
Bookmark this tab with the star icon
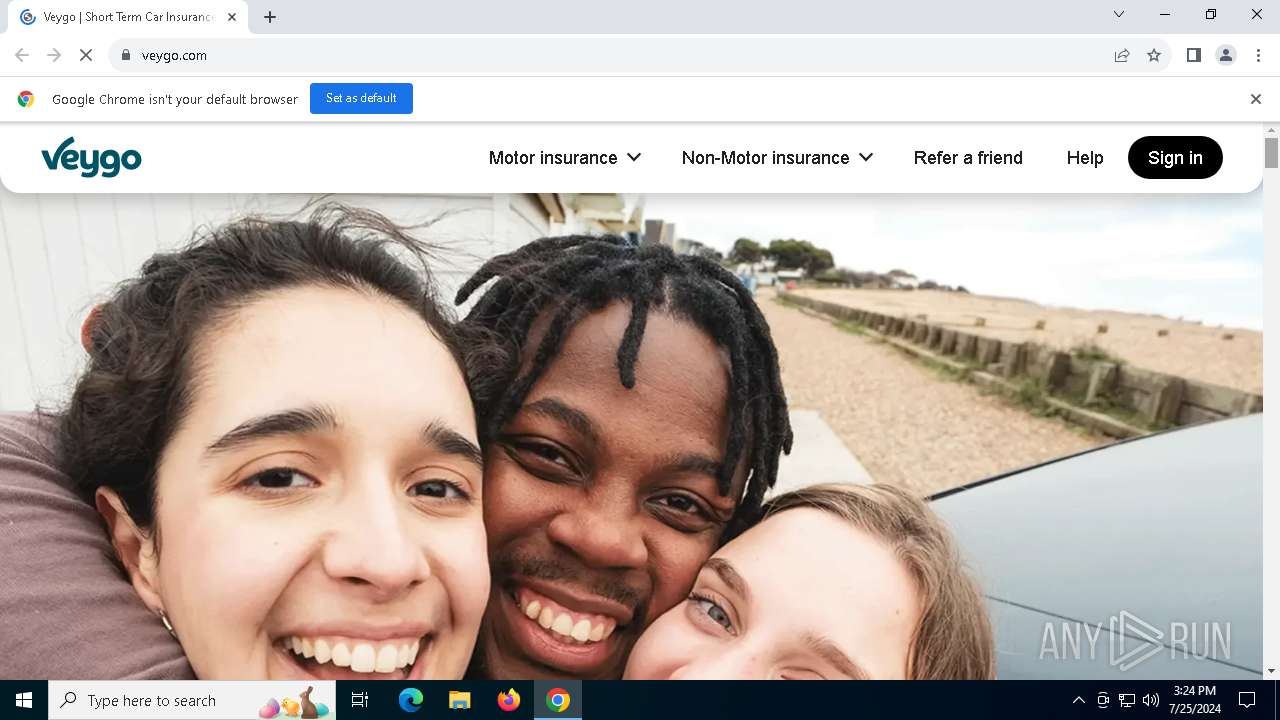coord(1154,55)
